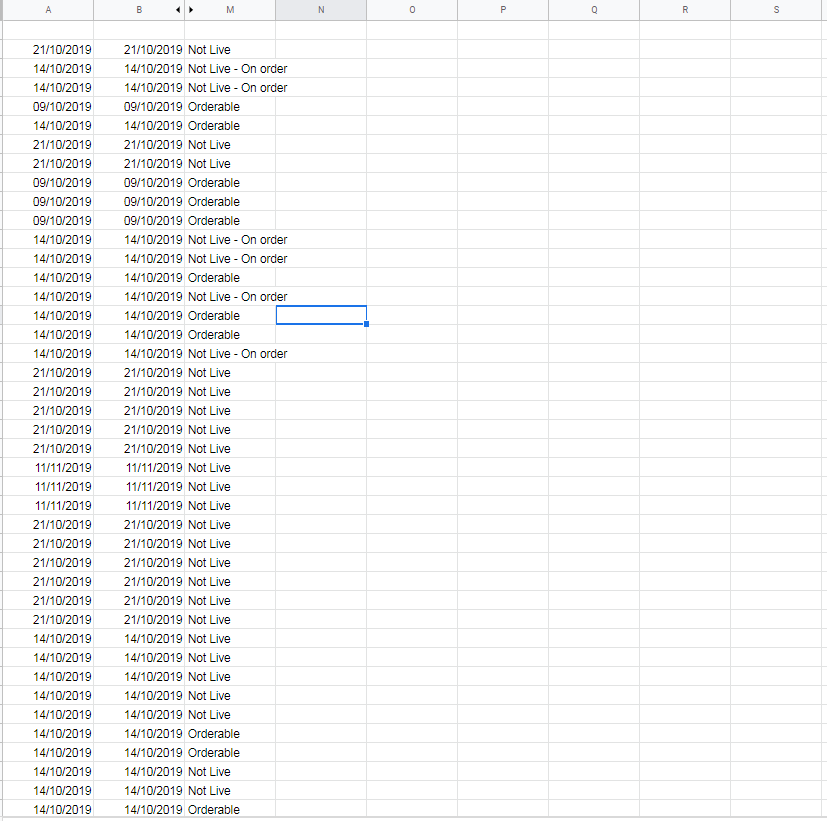Screen dimensions: 827x821
Task: Select the topmost '21/10/2019' cell in column A
Action: (x=62, y=49)
